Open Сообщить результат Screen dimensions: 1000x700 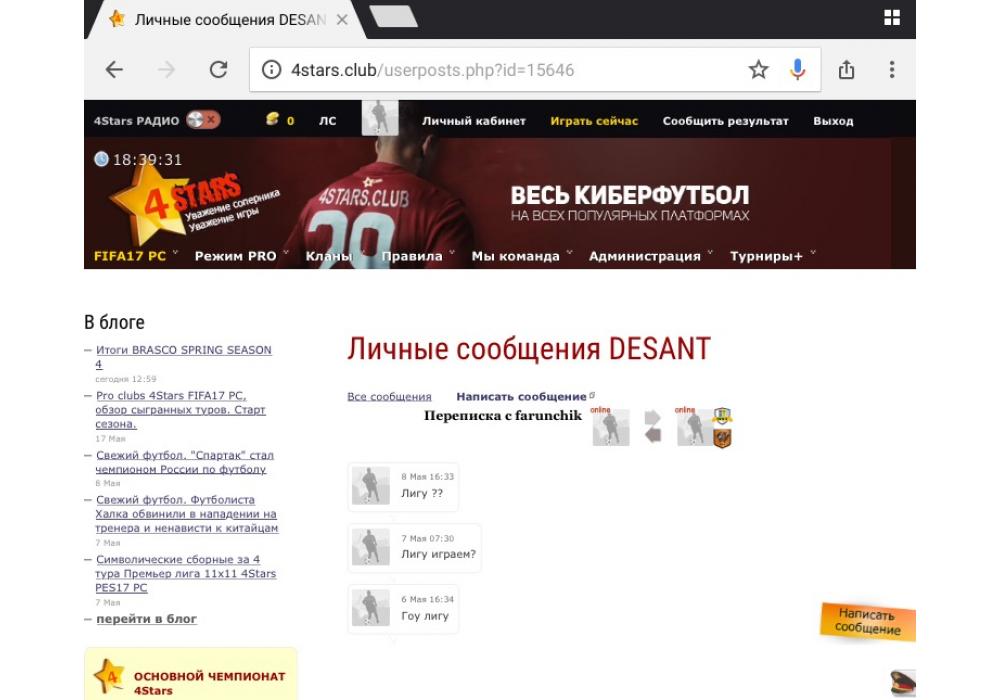[x=726, y=121]
